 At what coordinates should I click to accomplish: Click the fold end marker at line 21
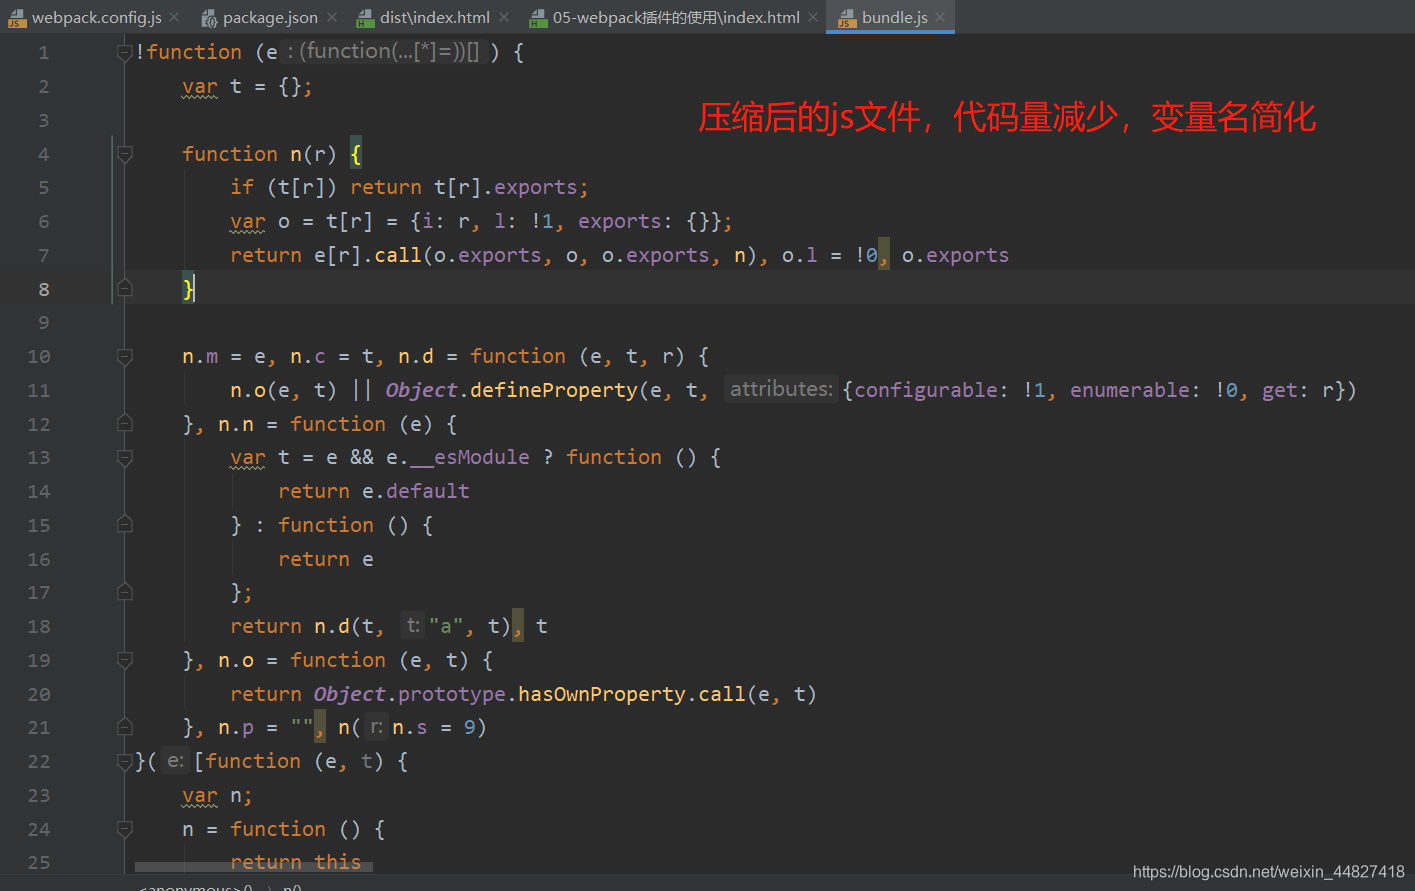[x=125, y=727]
